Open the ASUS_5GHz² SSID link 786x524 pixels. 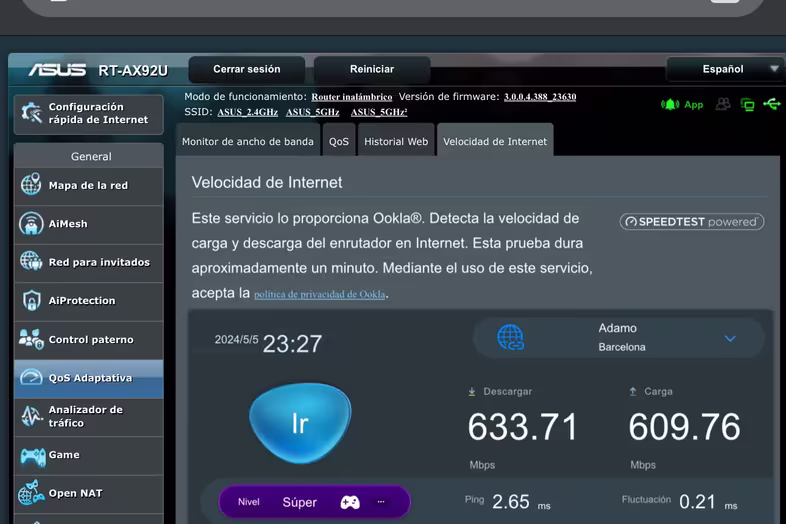pos(379,112)
